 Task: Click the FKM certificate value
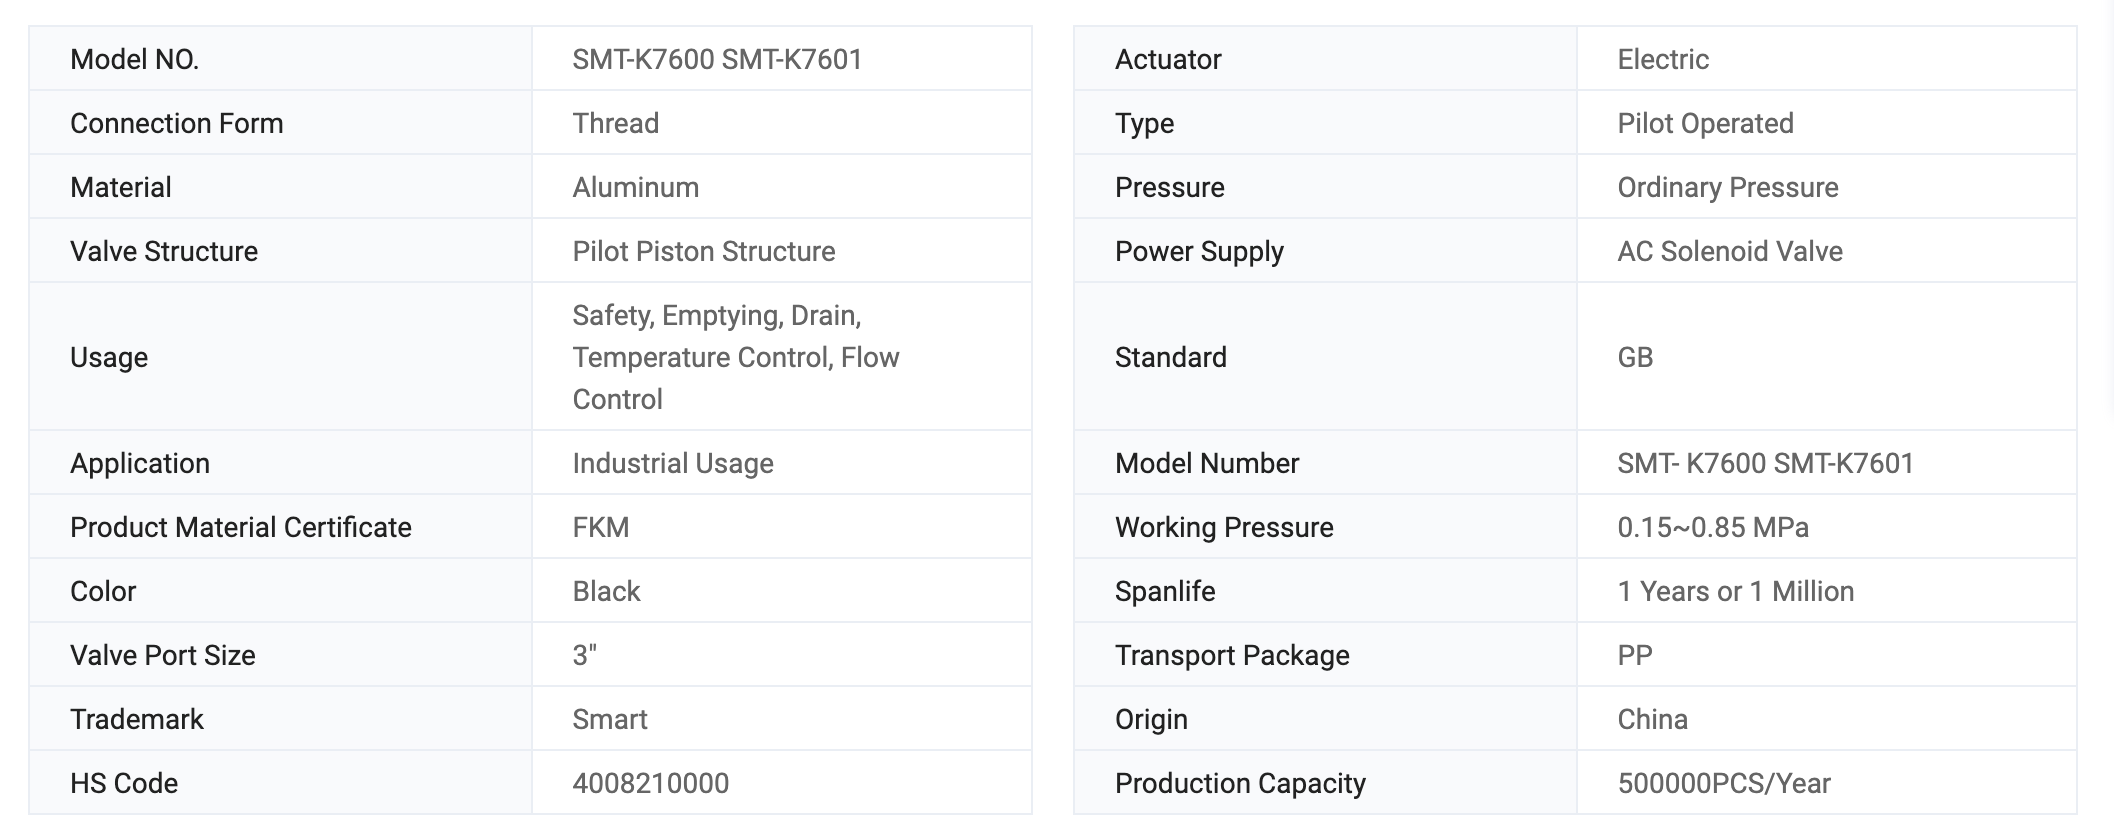click(600, 527)
